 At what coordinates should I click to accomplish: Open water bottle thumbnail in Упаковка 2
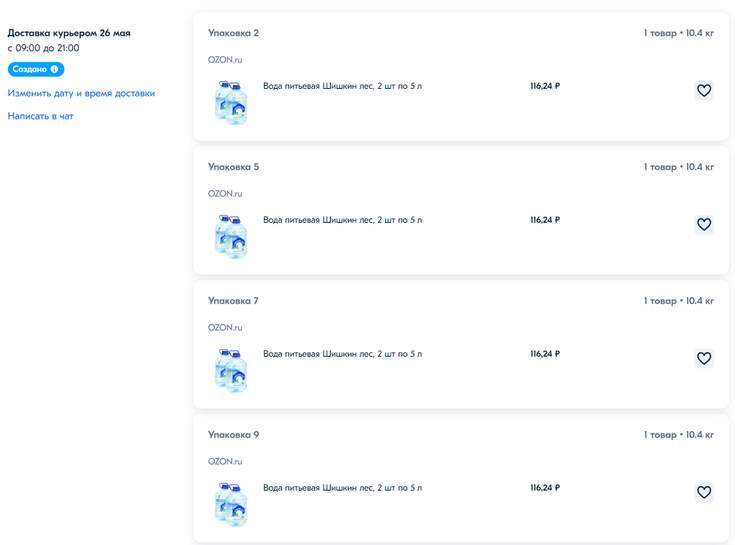tap(231, 102)
